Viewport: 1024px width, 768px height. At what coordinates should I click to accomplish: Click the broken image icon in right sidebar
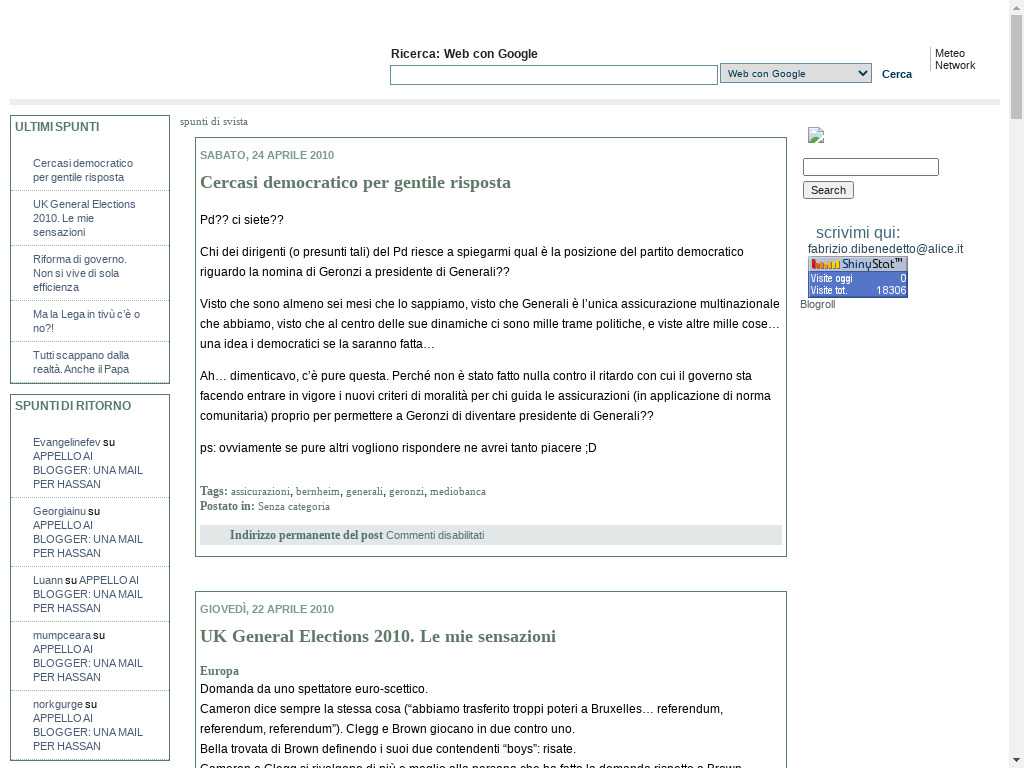point(816,136)
